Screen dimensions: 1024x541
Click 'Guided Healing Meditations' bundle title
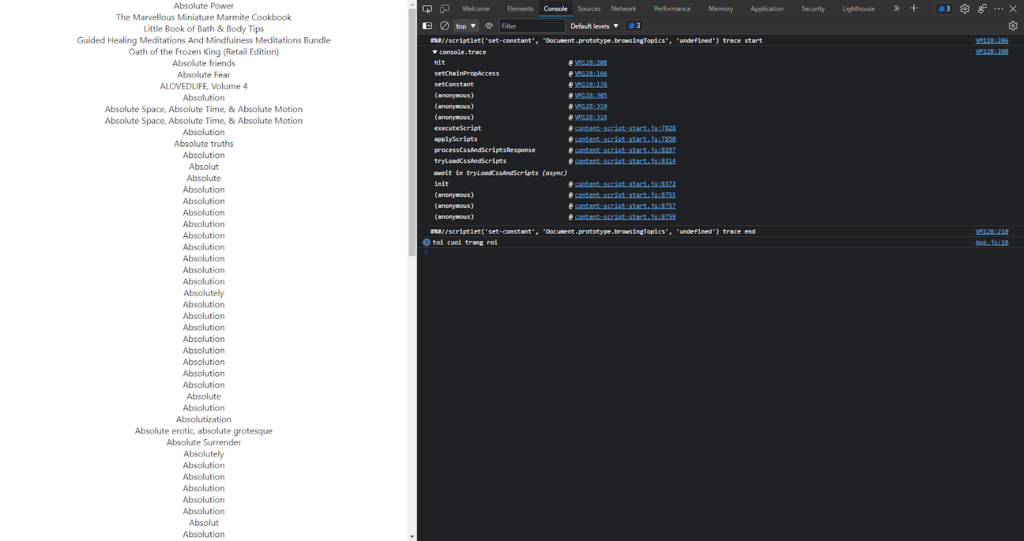pyautogui.click(x=204, y=41)
